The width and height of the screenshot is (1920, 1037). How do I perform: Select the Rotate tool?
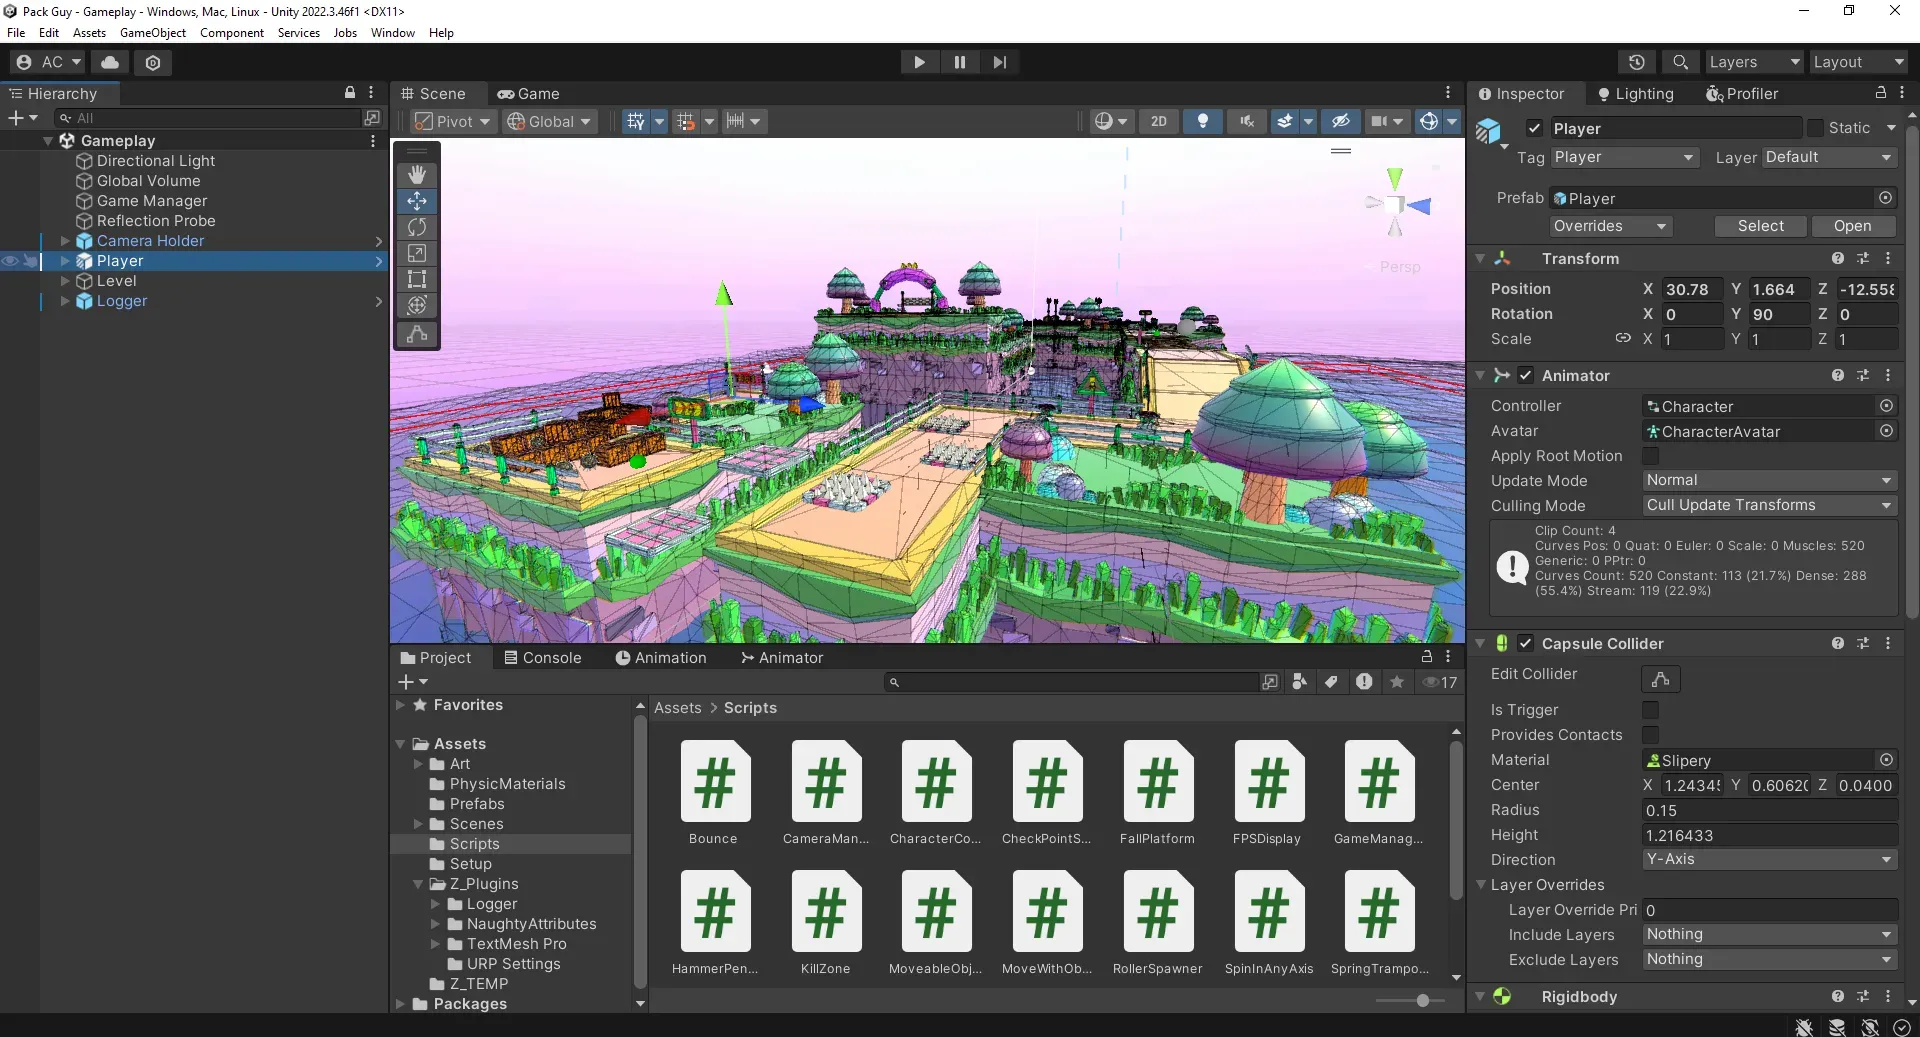[x=417, y=227]
